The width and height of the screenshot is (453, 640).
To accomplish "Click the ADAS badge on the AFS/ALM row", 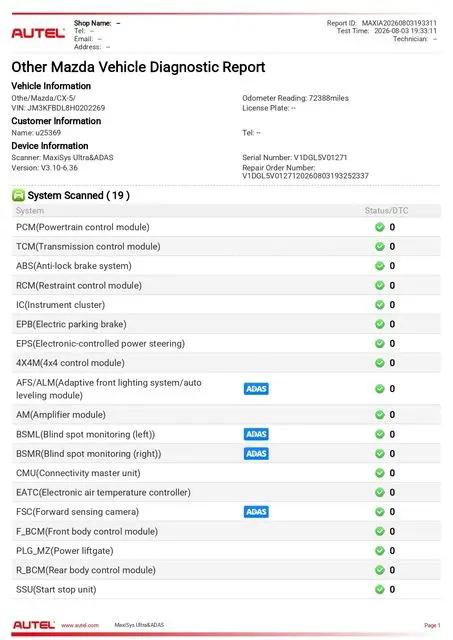I will [256, 389].
